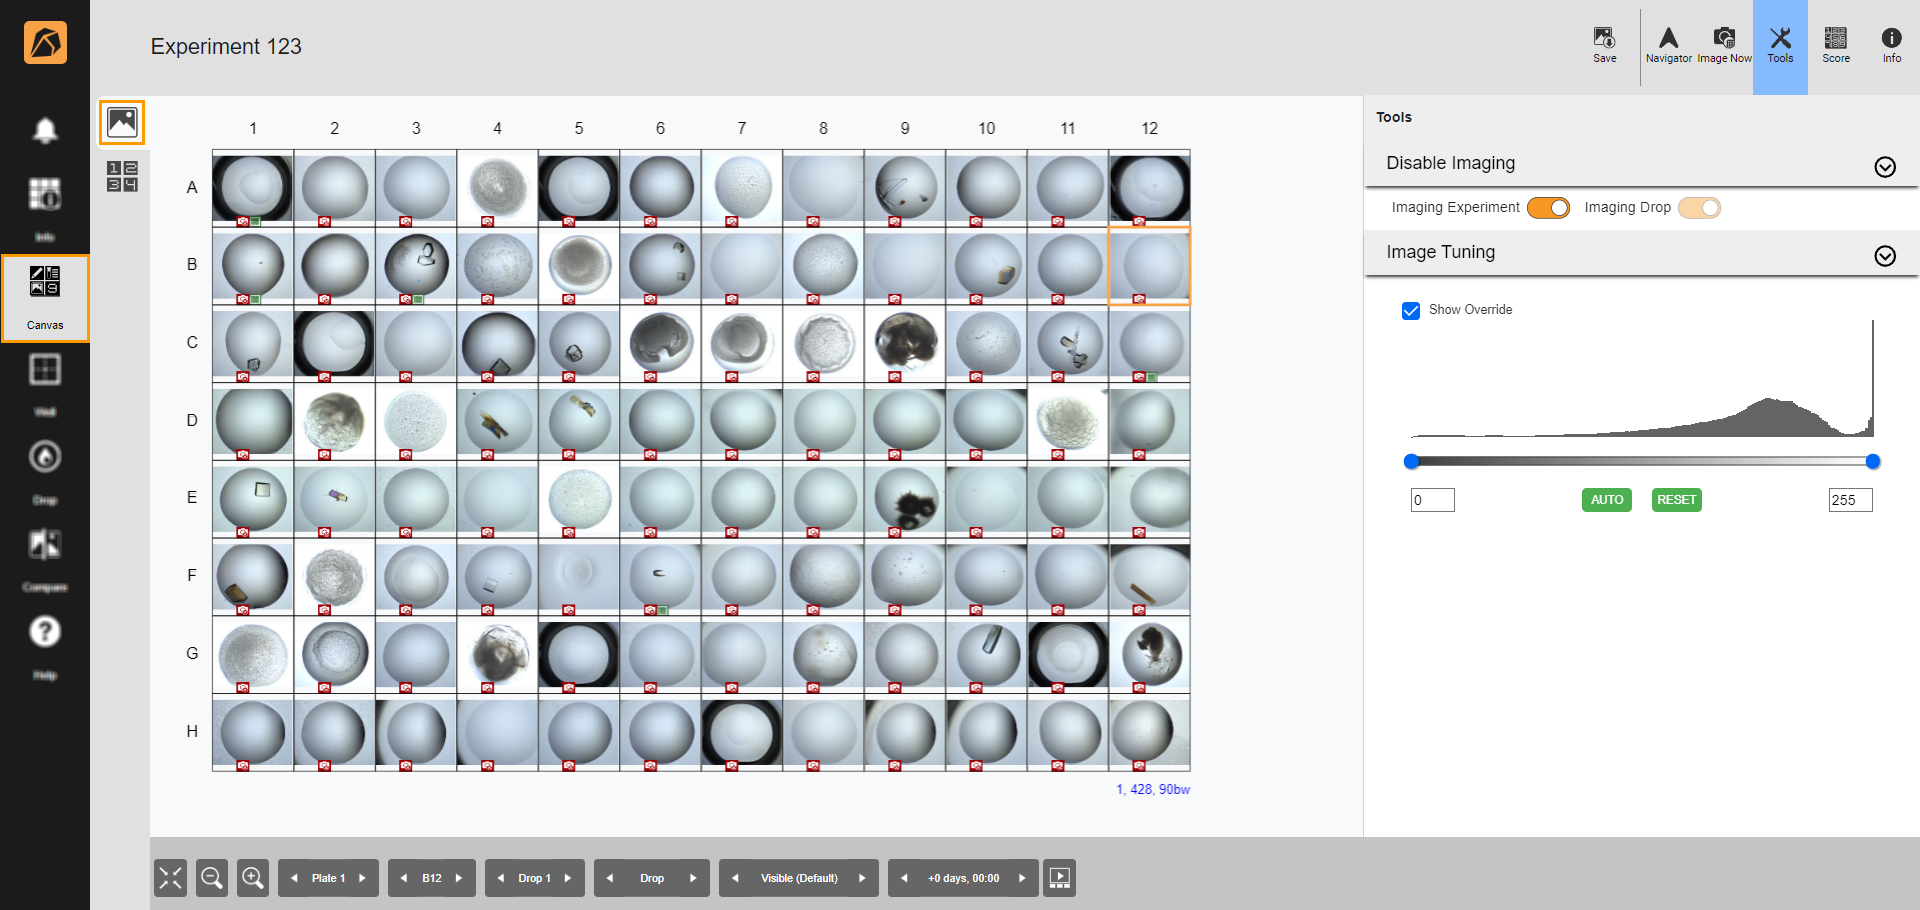This screenshot has height=910, width=1920.
Task: Click right arrow of Drop region selector
Action: pyautogui.click(x=693, y=878)
